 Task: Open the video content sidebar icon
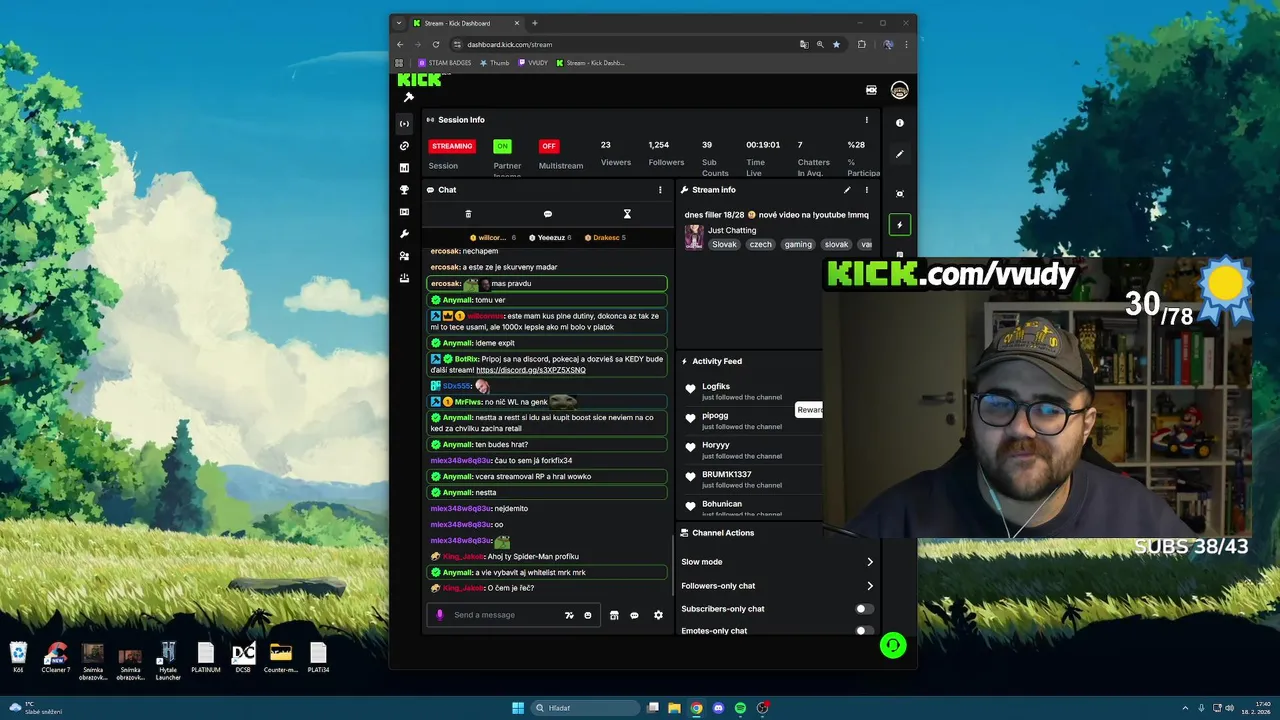click(x=404, y=212)
